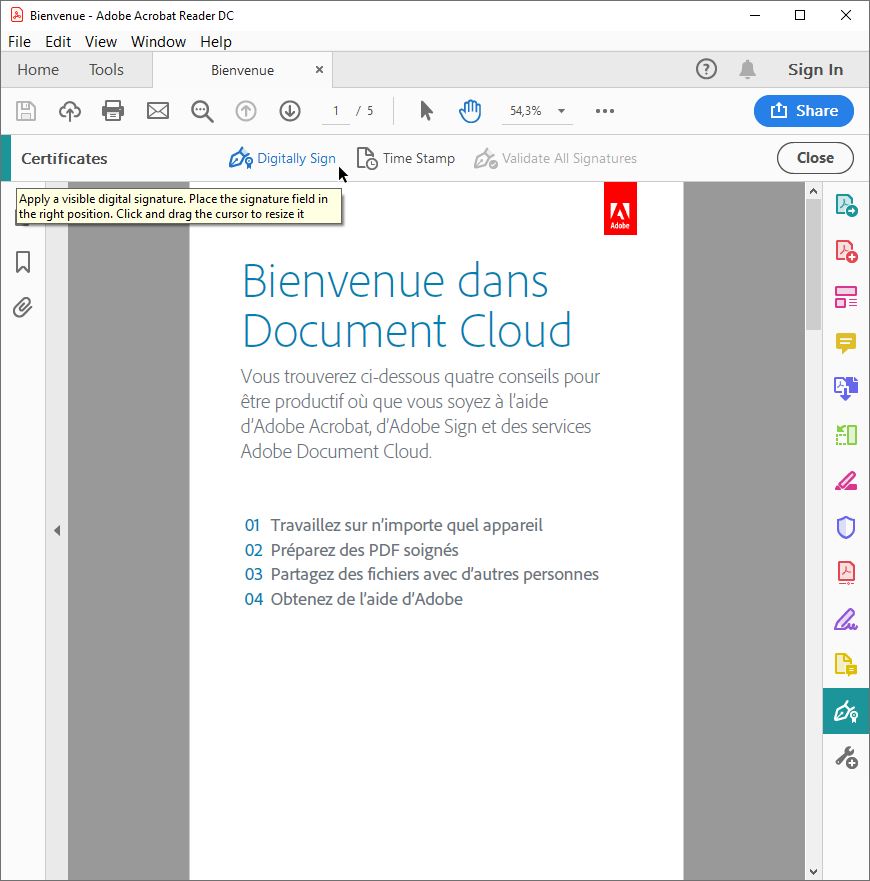Upload file to cloud icon

[70, 111]
